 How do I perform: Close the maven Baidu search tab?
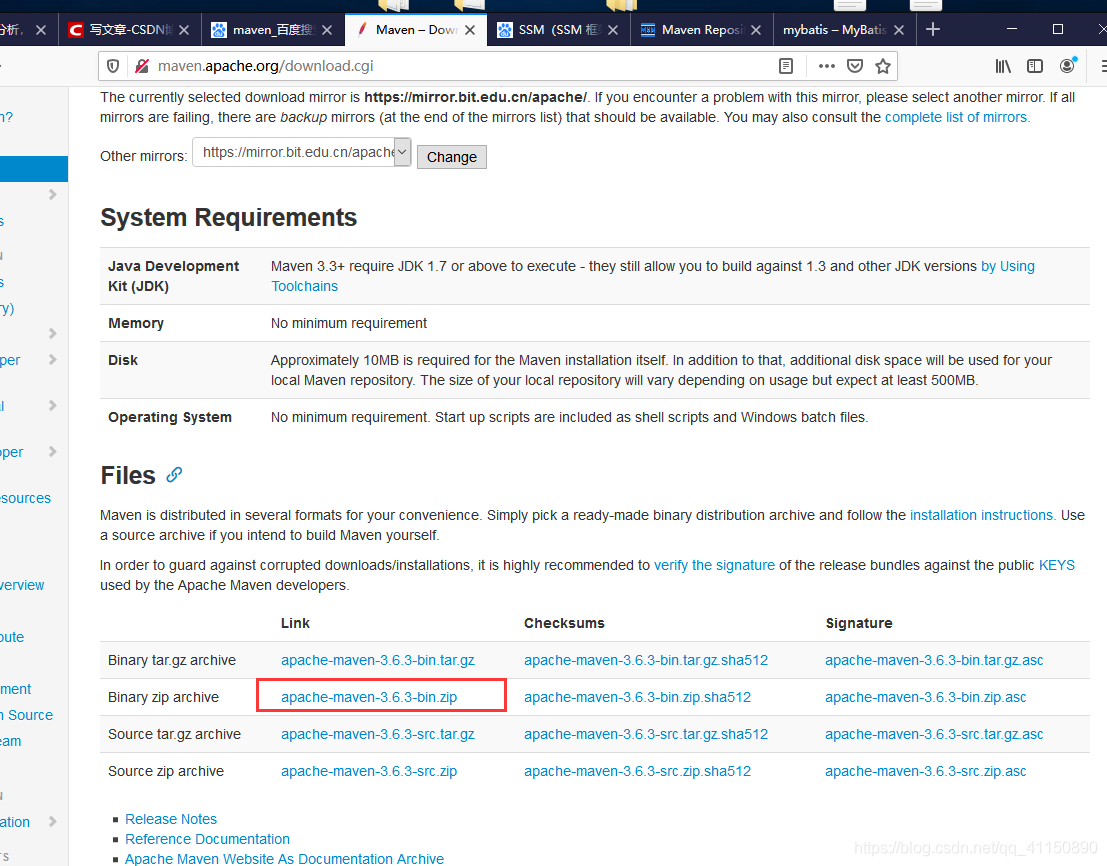(x=327, y=30)
